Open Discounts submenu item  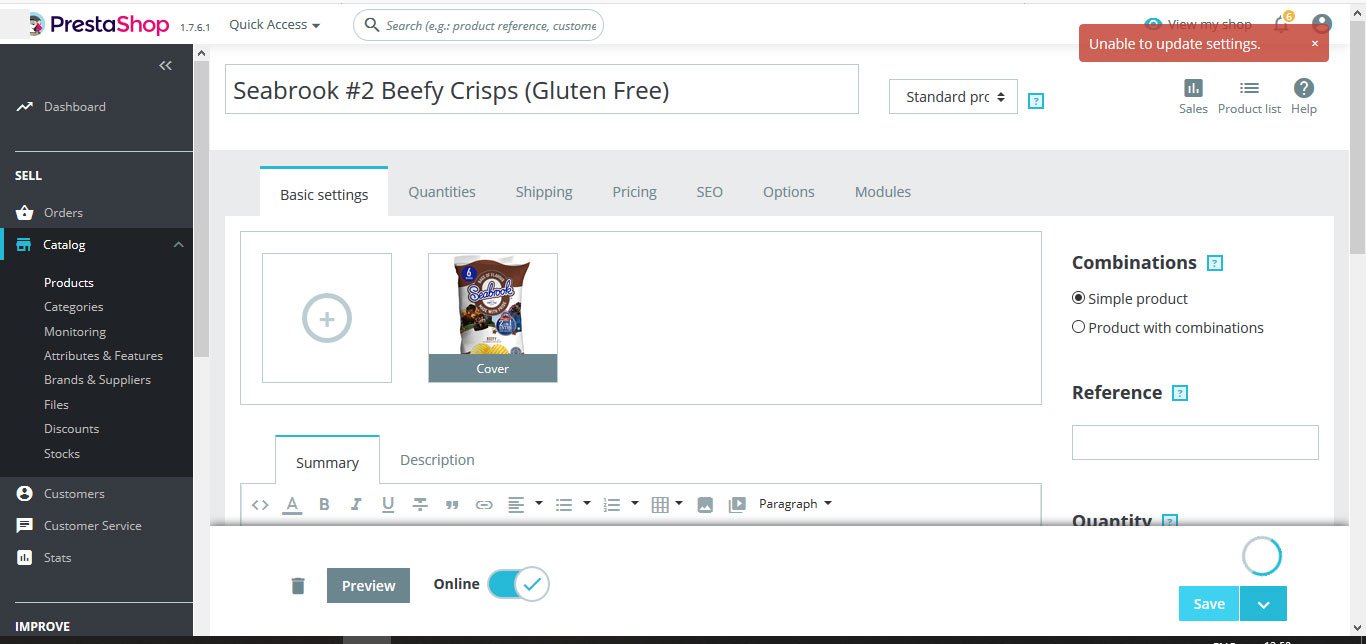[x=71, y=429]
